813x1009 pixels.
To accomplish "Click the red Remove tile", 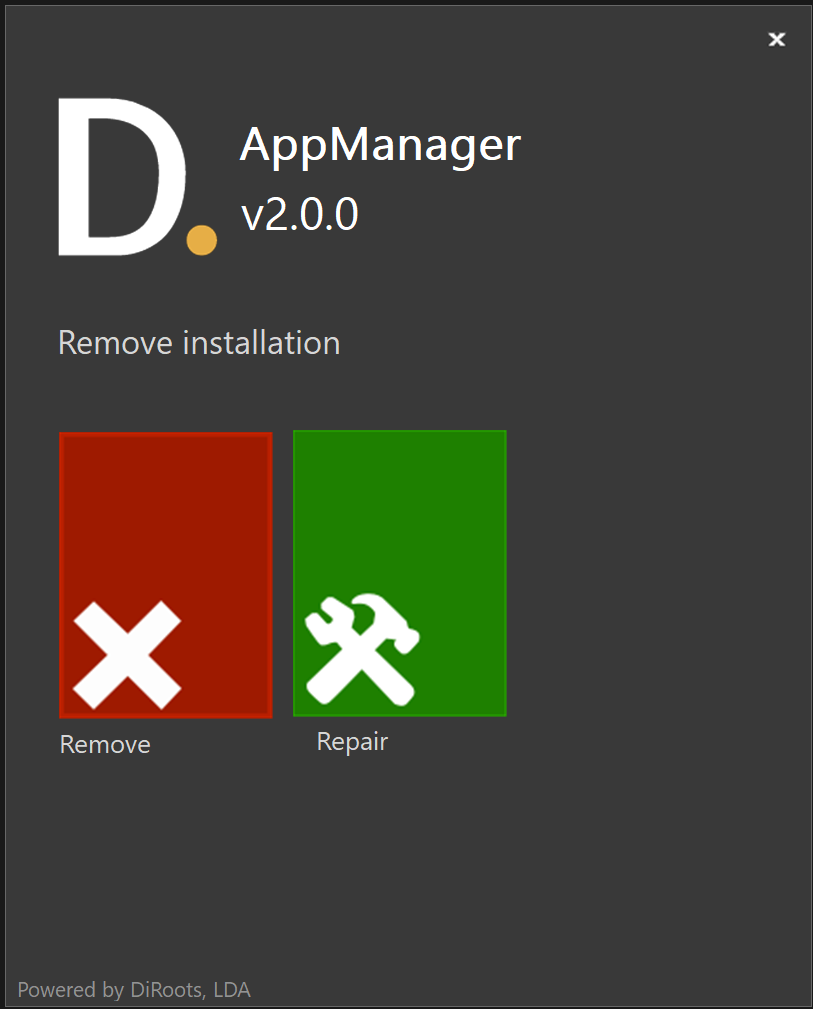I will [x=165, y=575].
